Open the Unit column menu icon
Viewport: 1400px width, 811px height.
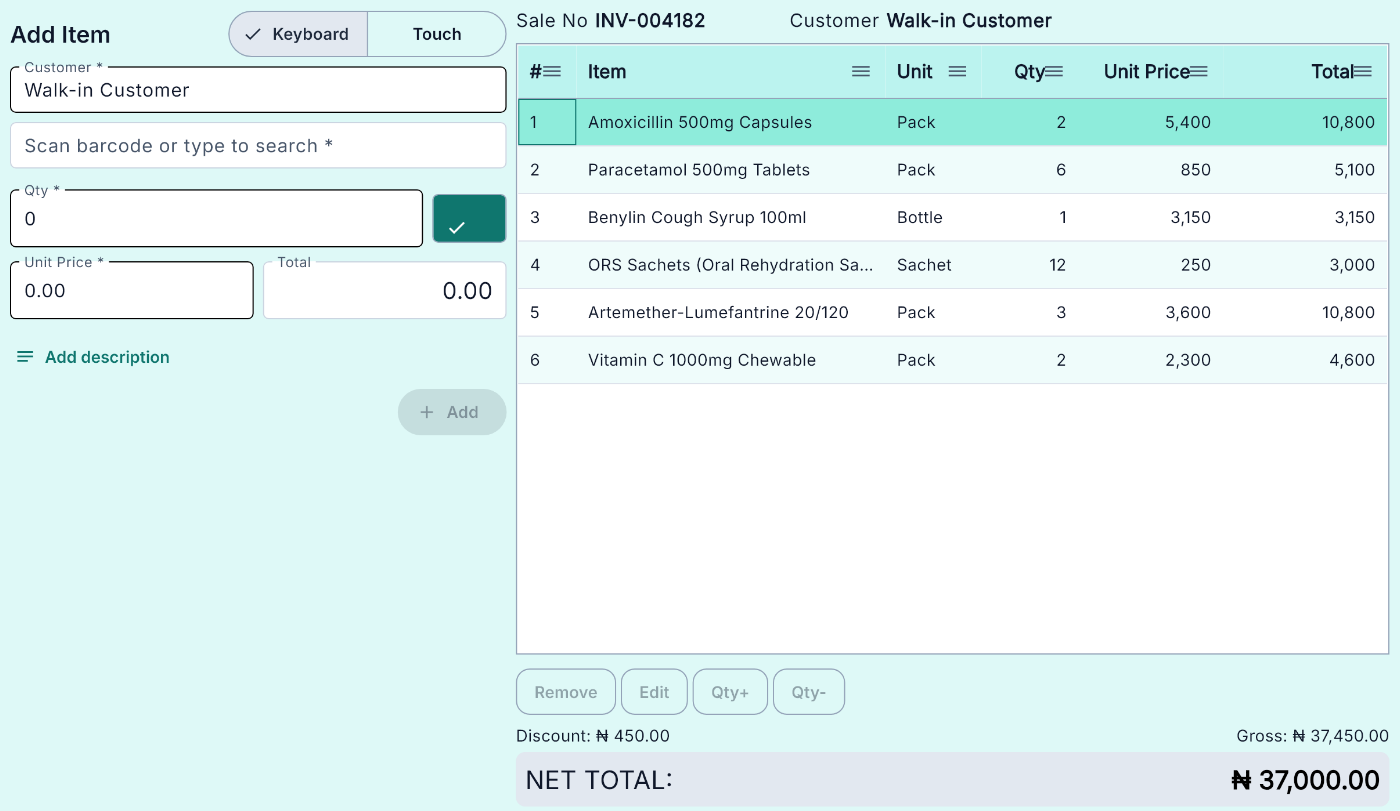pos(957,71)
